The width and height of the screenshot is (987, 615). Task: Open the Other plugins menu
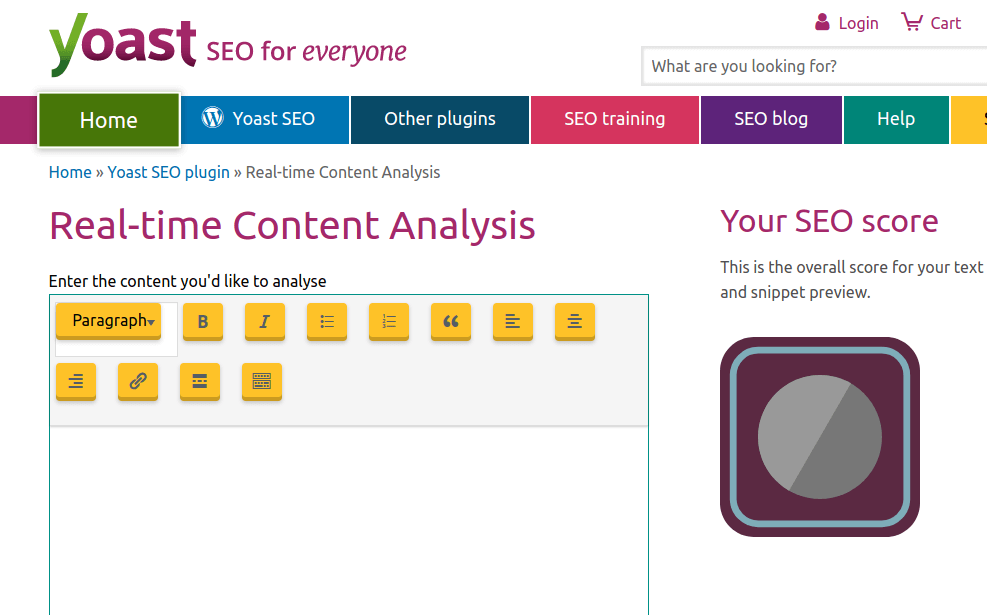point(440,120)
